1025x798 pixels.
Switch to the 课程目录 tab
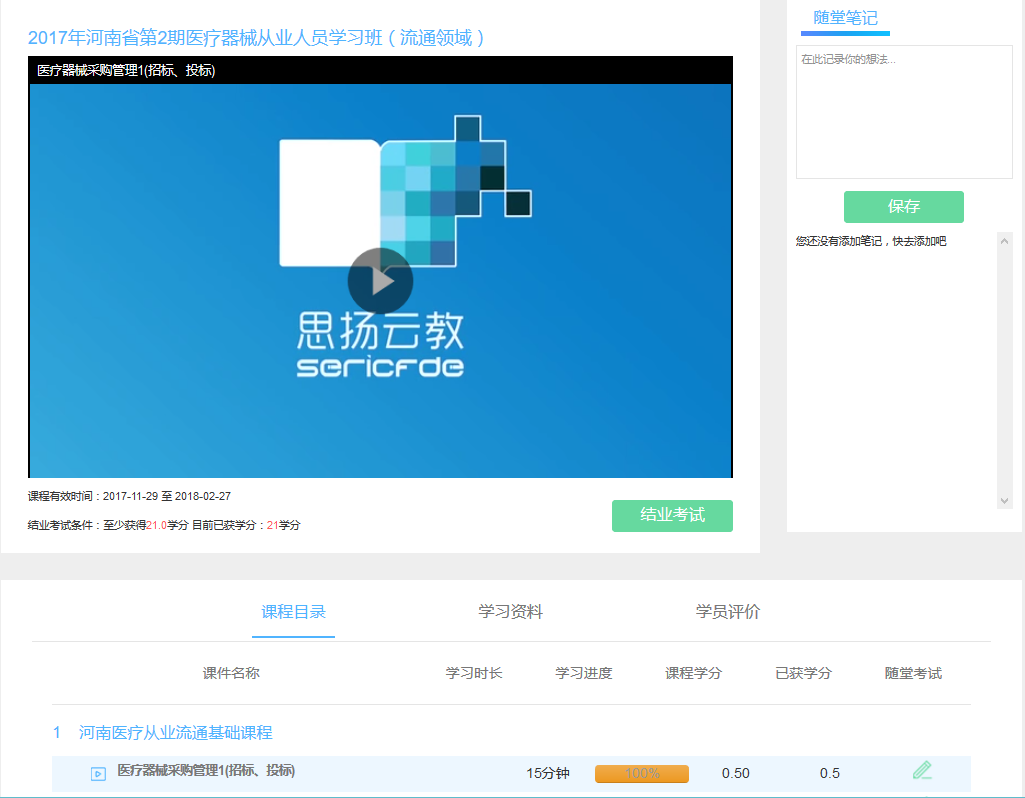(x=294, y=612)
